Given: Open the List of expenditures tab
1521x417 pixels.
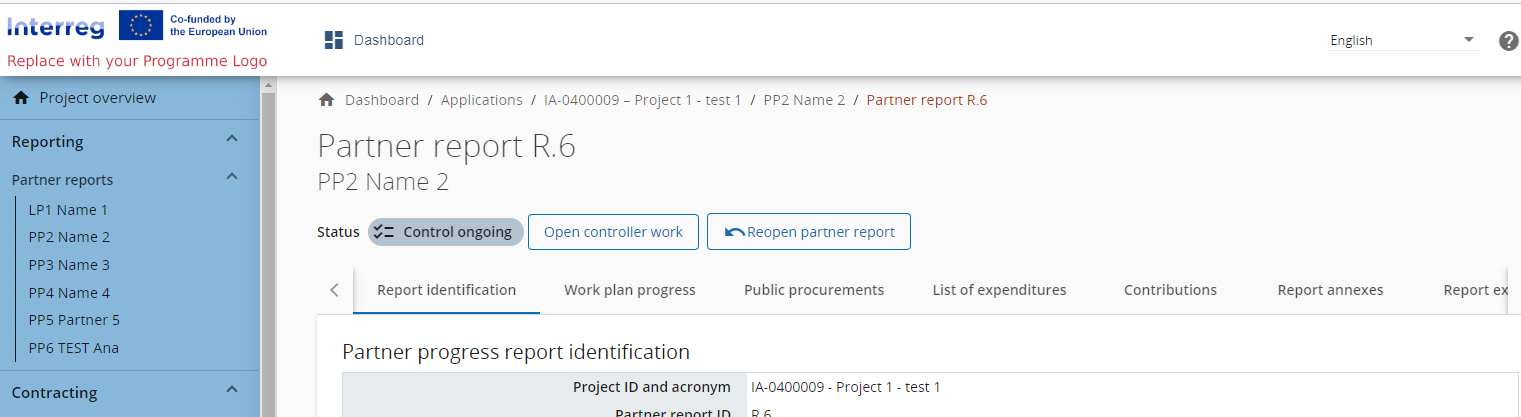Looking at the screenshot, I should pyautogui.click(x=999, y=290).
